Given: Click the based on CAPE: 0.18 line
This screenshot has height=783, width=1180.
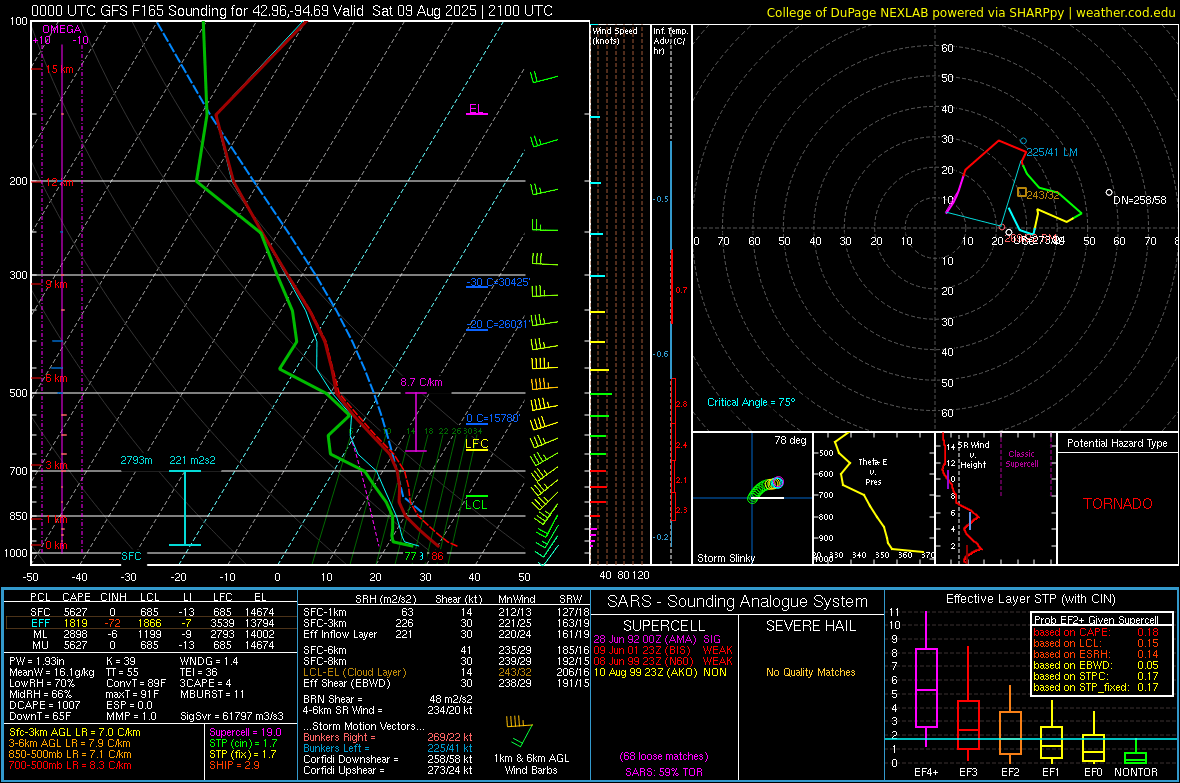Looking at the screenshot, I should 1096,632.
